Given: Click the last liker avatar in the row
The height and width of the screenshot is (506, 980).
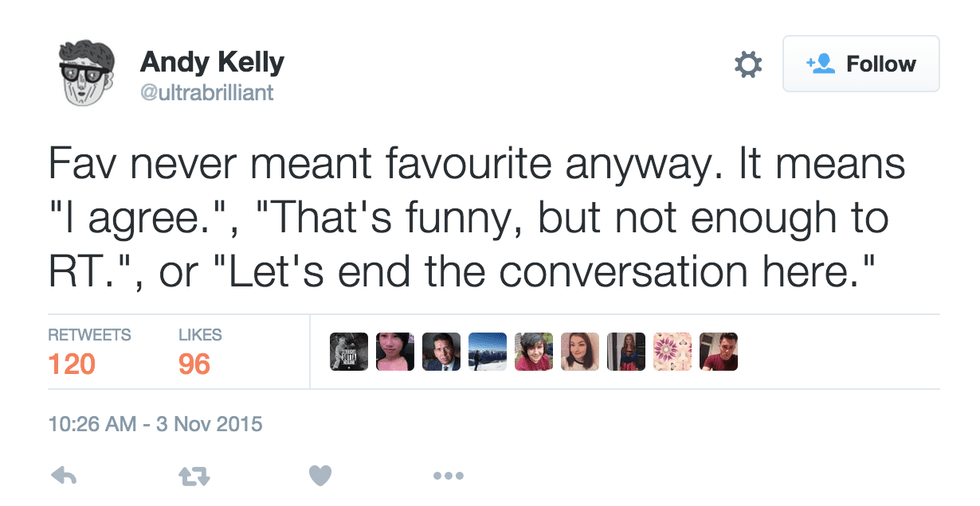Looking at the screenshot, I should point(718,352).
